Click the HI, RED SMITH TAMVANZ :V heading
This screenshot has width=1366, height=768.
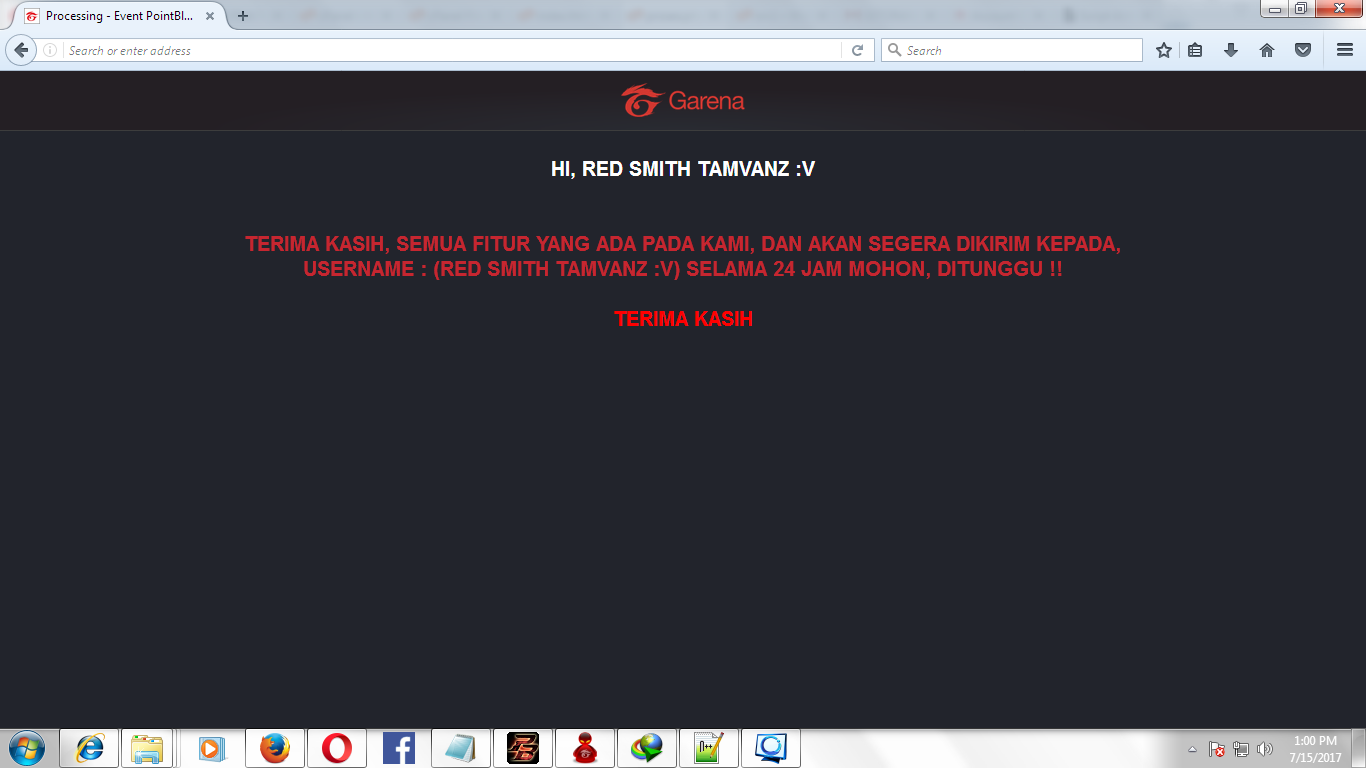coord(683,169)
